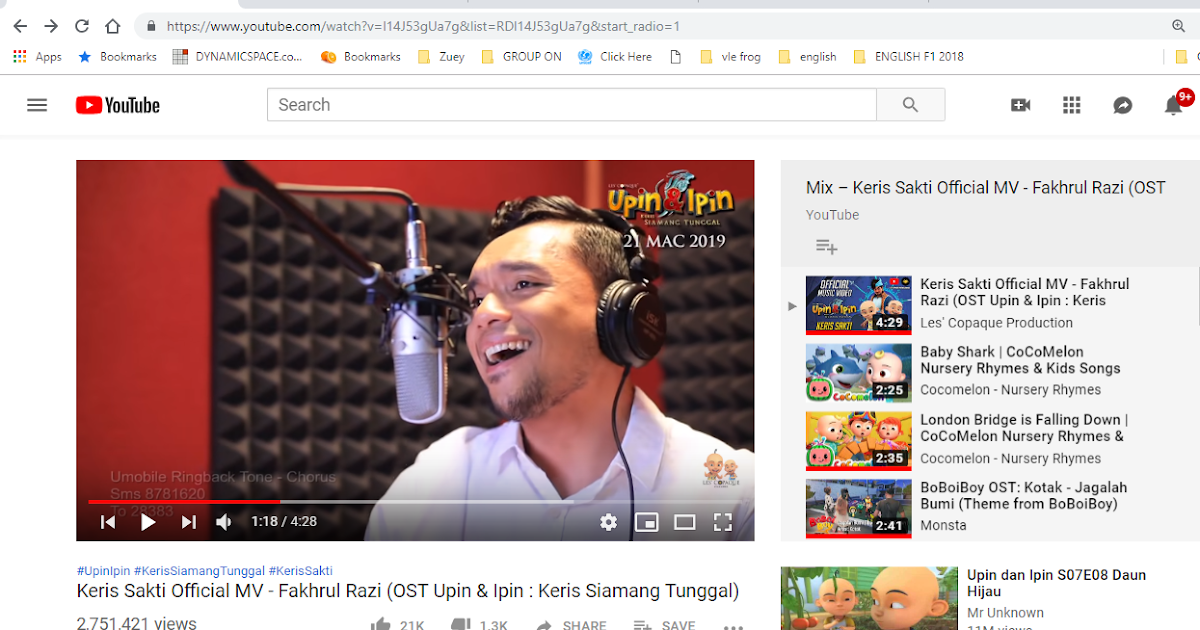Click the London Bridge video title
The width and height of the screenshot is (1200, 630).
click(1024, 428)
